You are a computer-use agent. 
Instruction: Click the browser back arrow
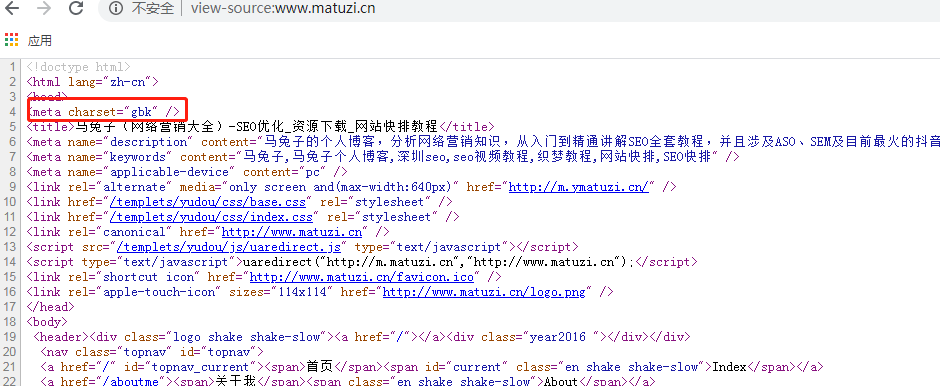[x=11, y=8]
